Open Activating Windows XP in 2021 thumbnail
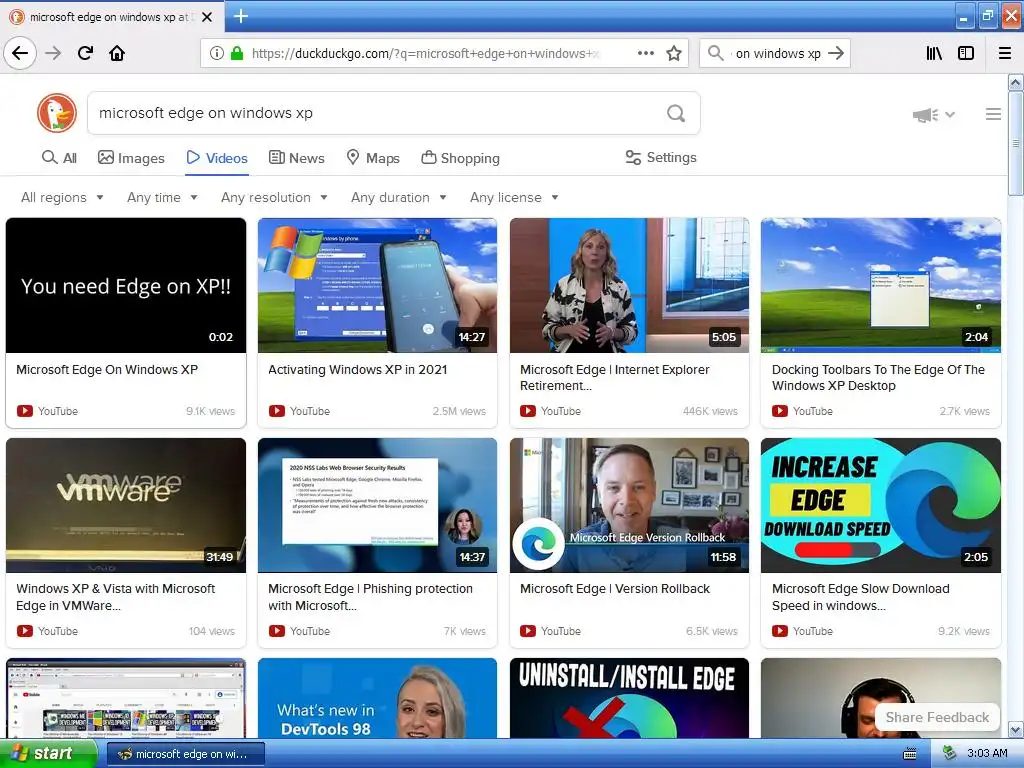The image size is (1024, 768). pos(377,285)
